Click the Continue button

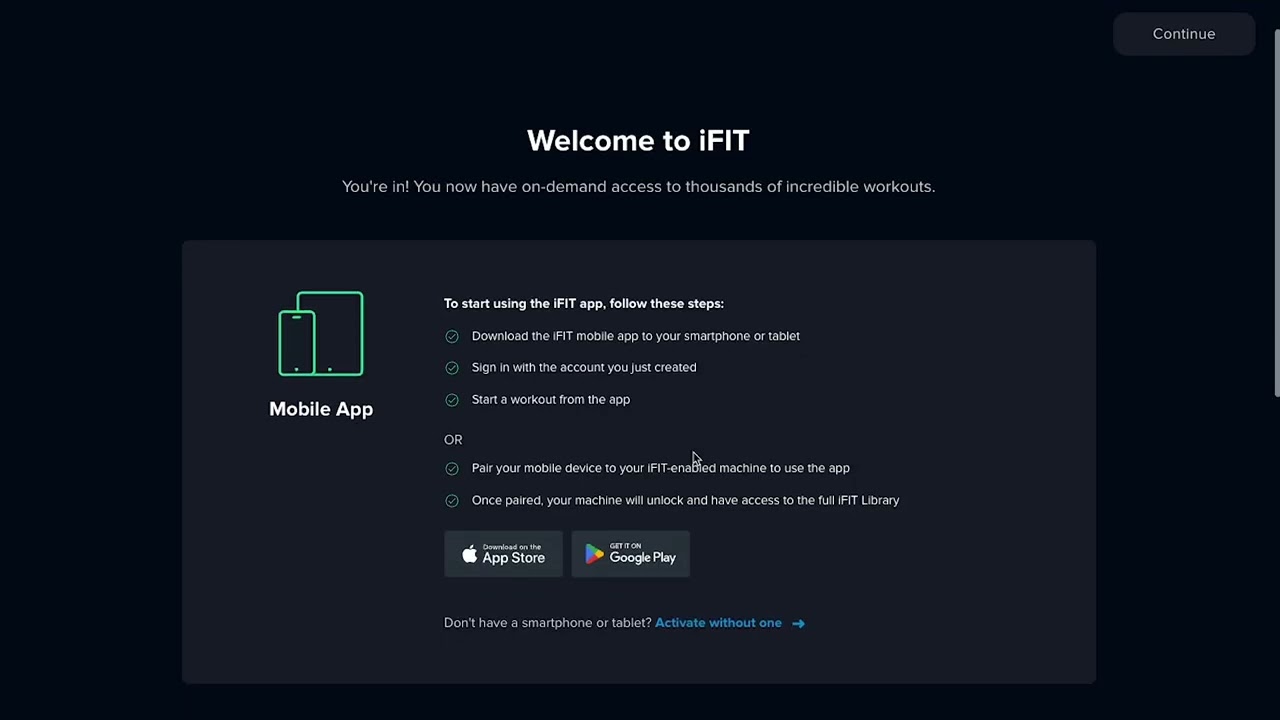click(x=1184, y=34)
